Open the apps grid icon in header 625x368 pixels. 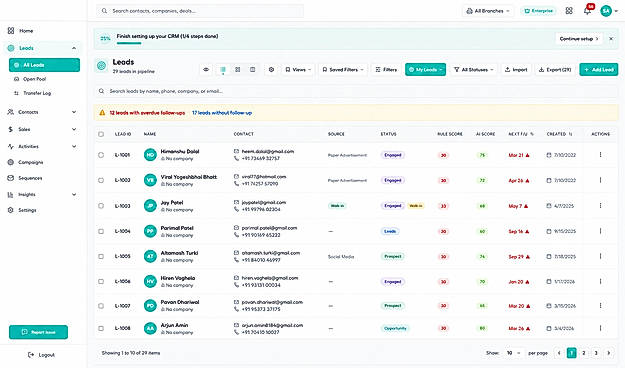569,11
